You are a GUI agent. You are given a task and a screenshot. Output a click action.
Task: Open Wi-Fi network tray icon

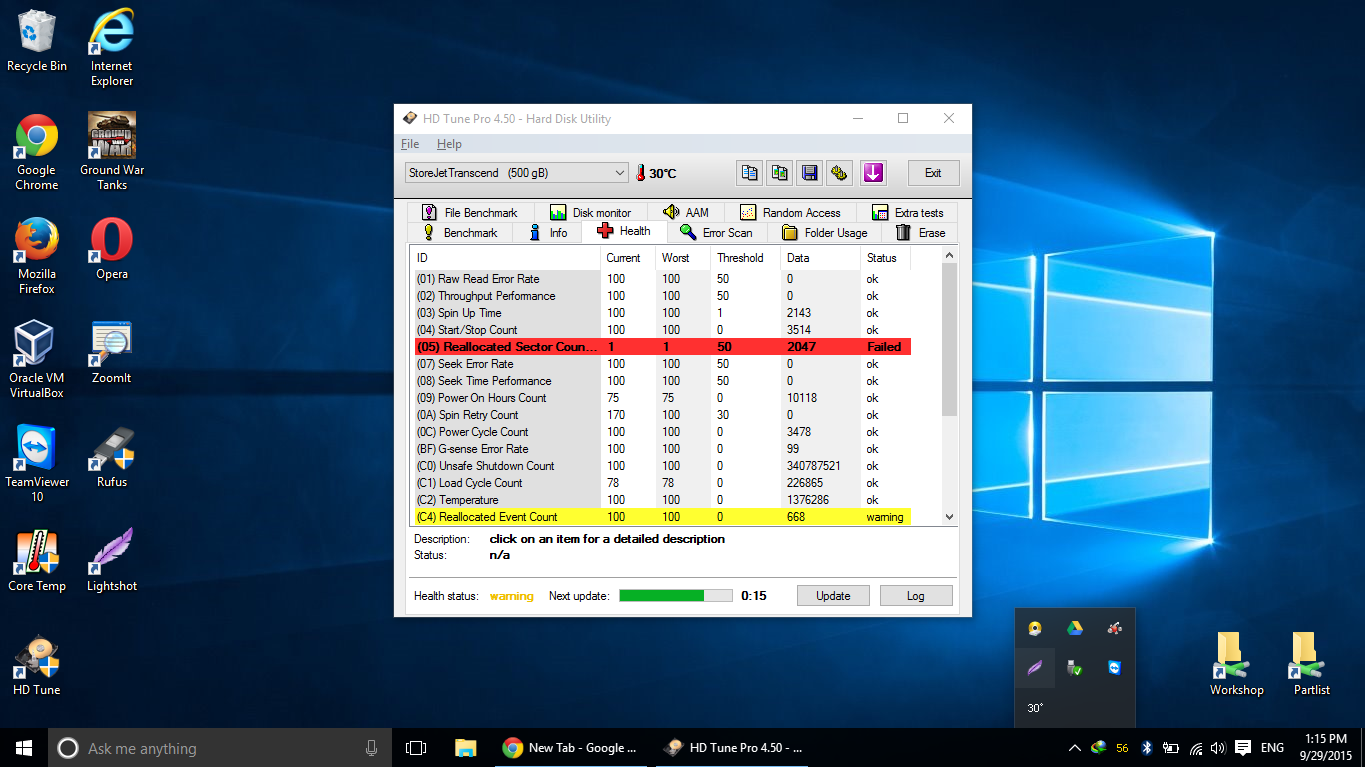[1196, 748]
